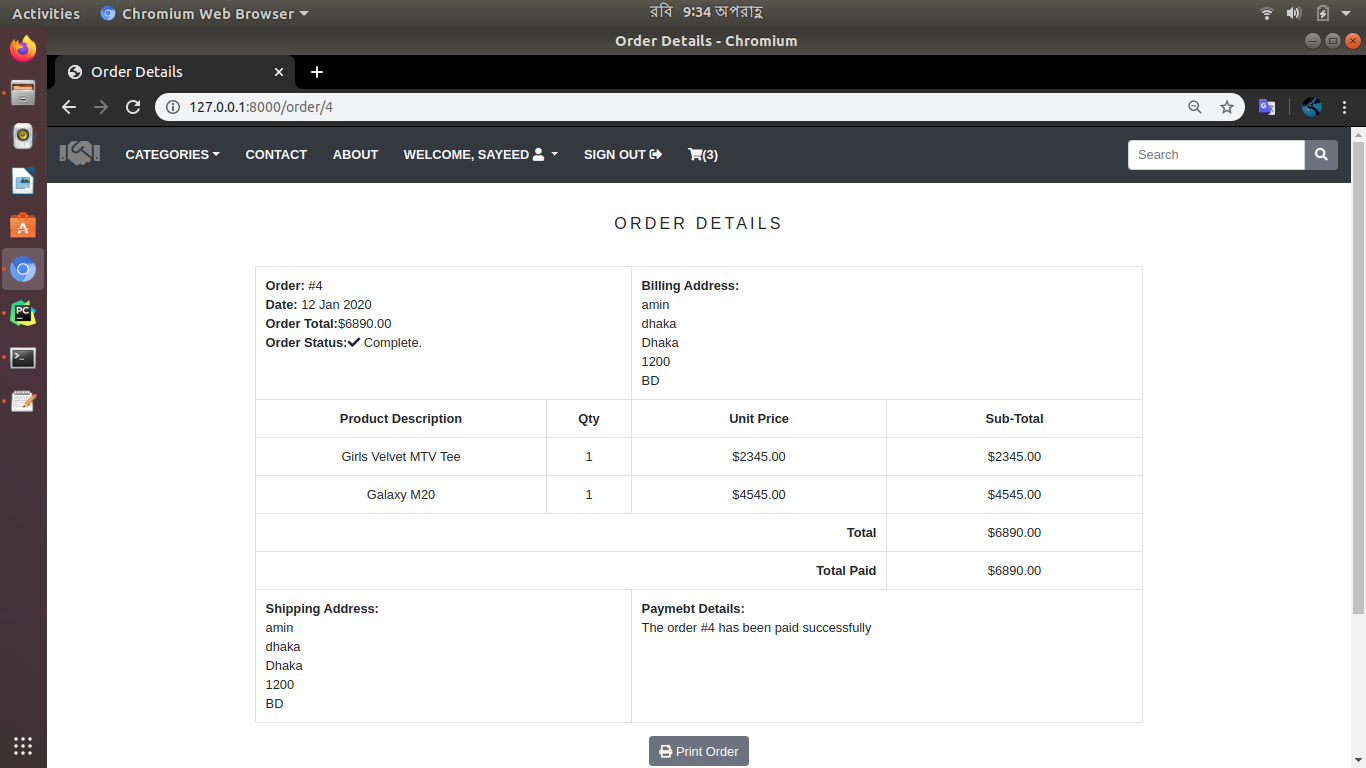Open the Google Translate extension
This screenshot has height=768, width=1366.
(x=1267, y=107)
